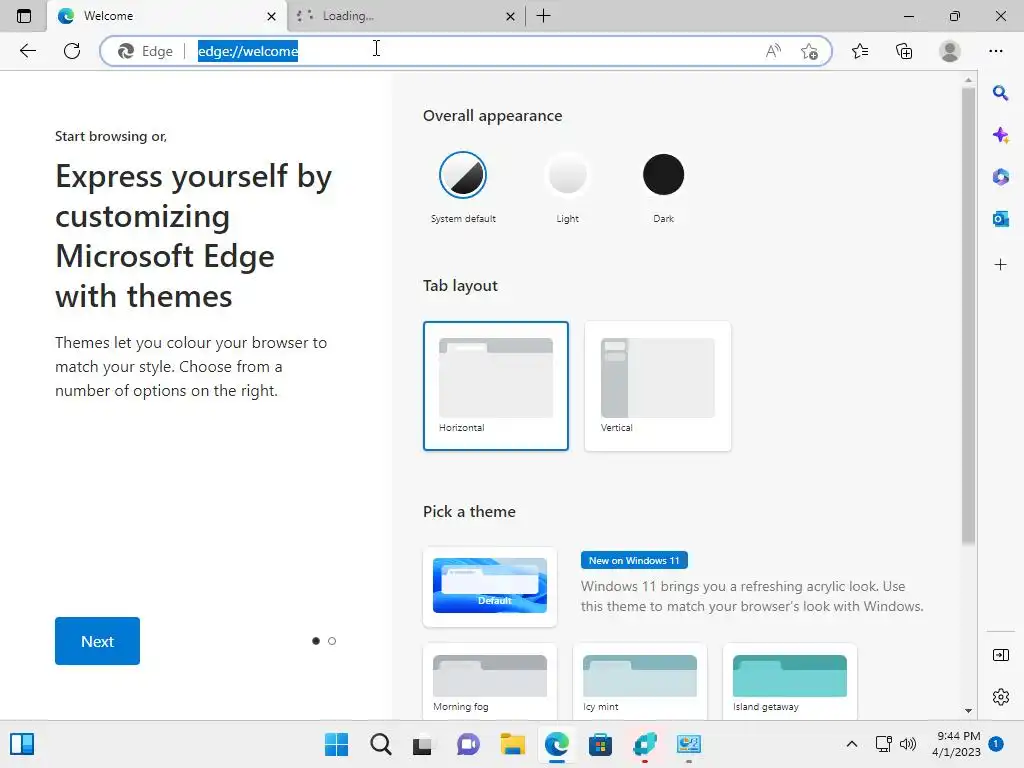The image size is (1024, 768).
Task: Click the address bar showing edge://welcome
Action: click(465, 51)
